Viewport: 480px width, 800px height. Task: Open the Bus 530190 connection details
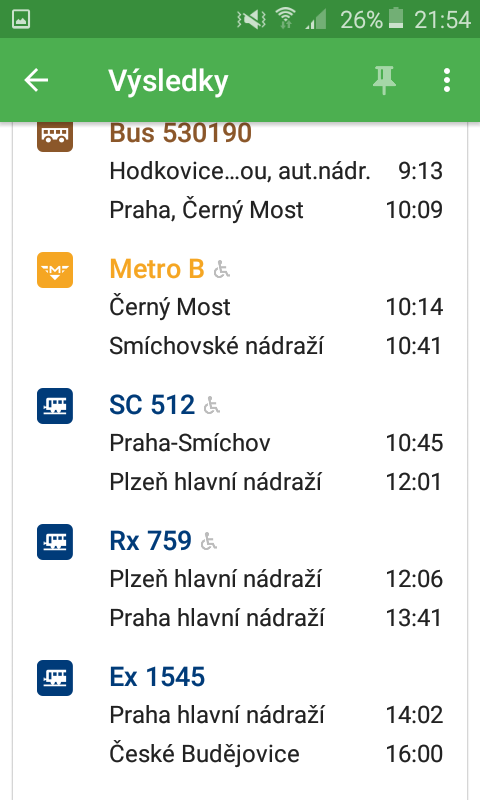coord(181,133)
